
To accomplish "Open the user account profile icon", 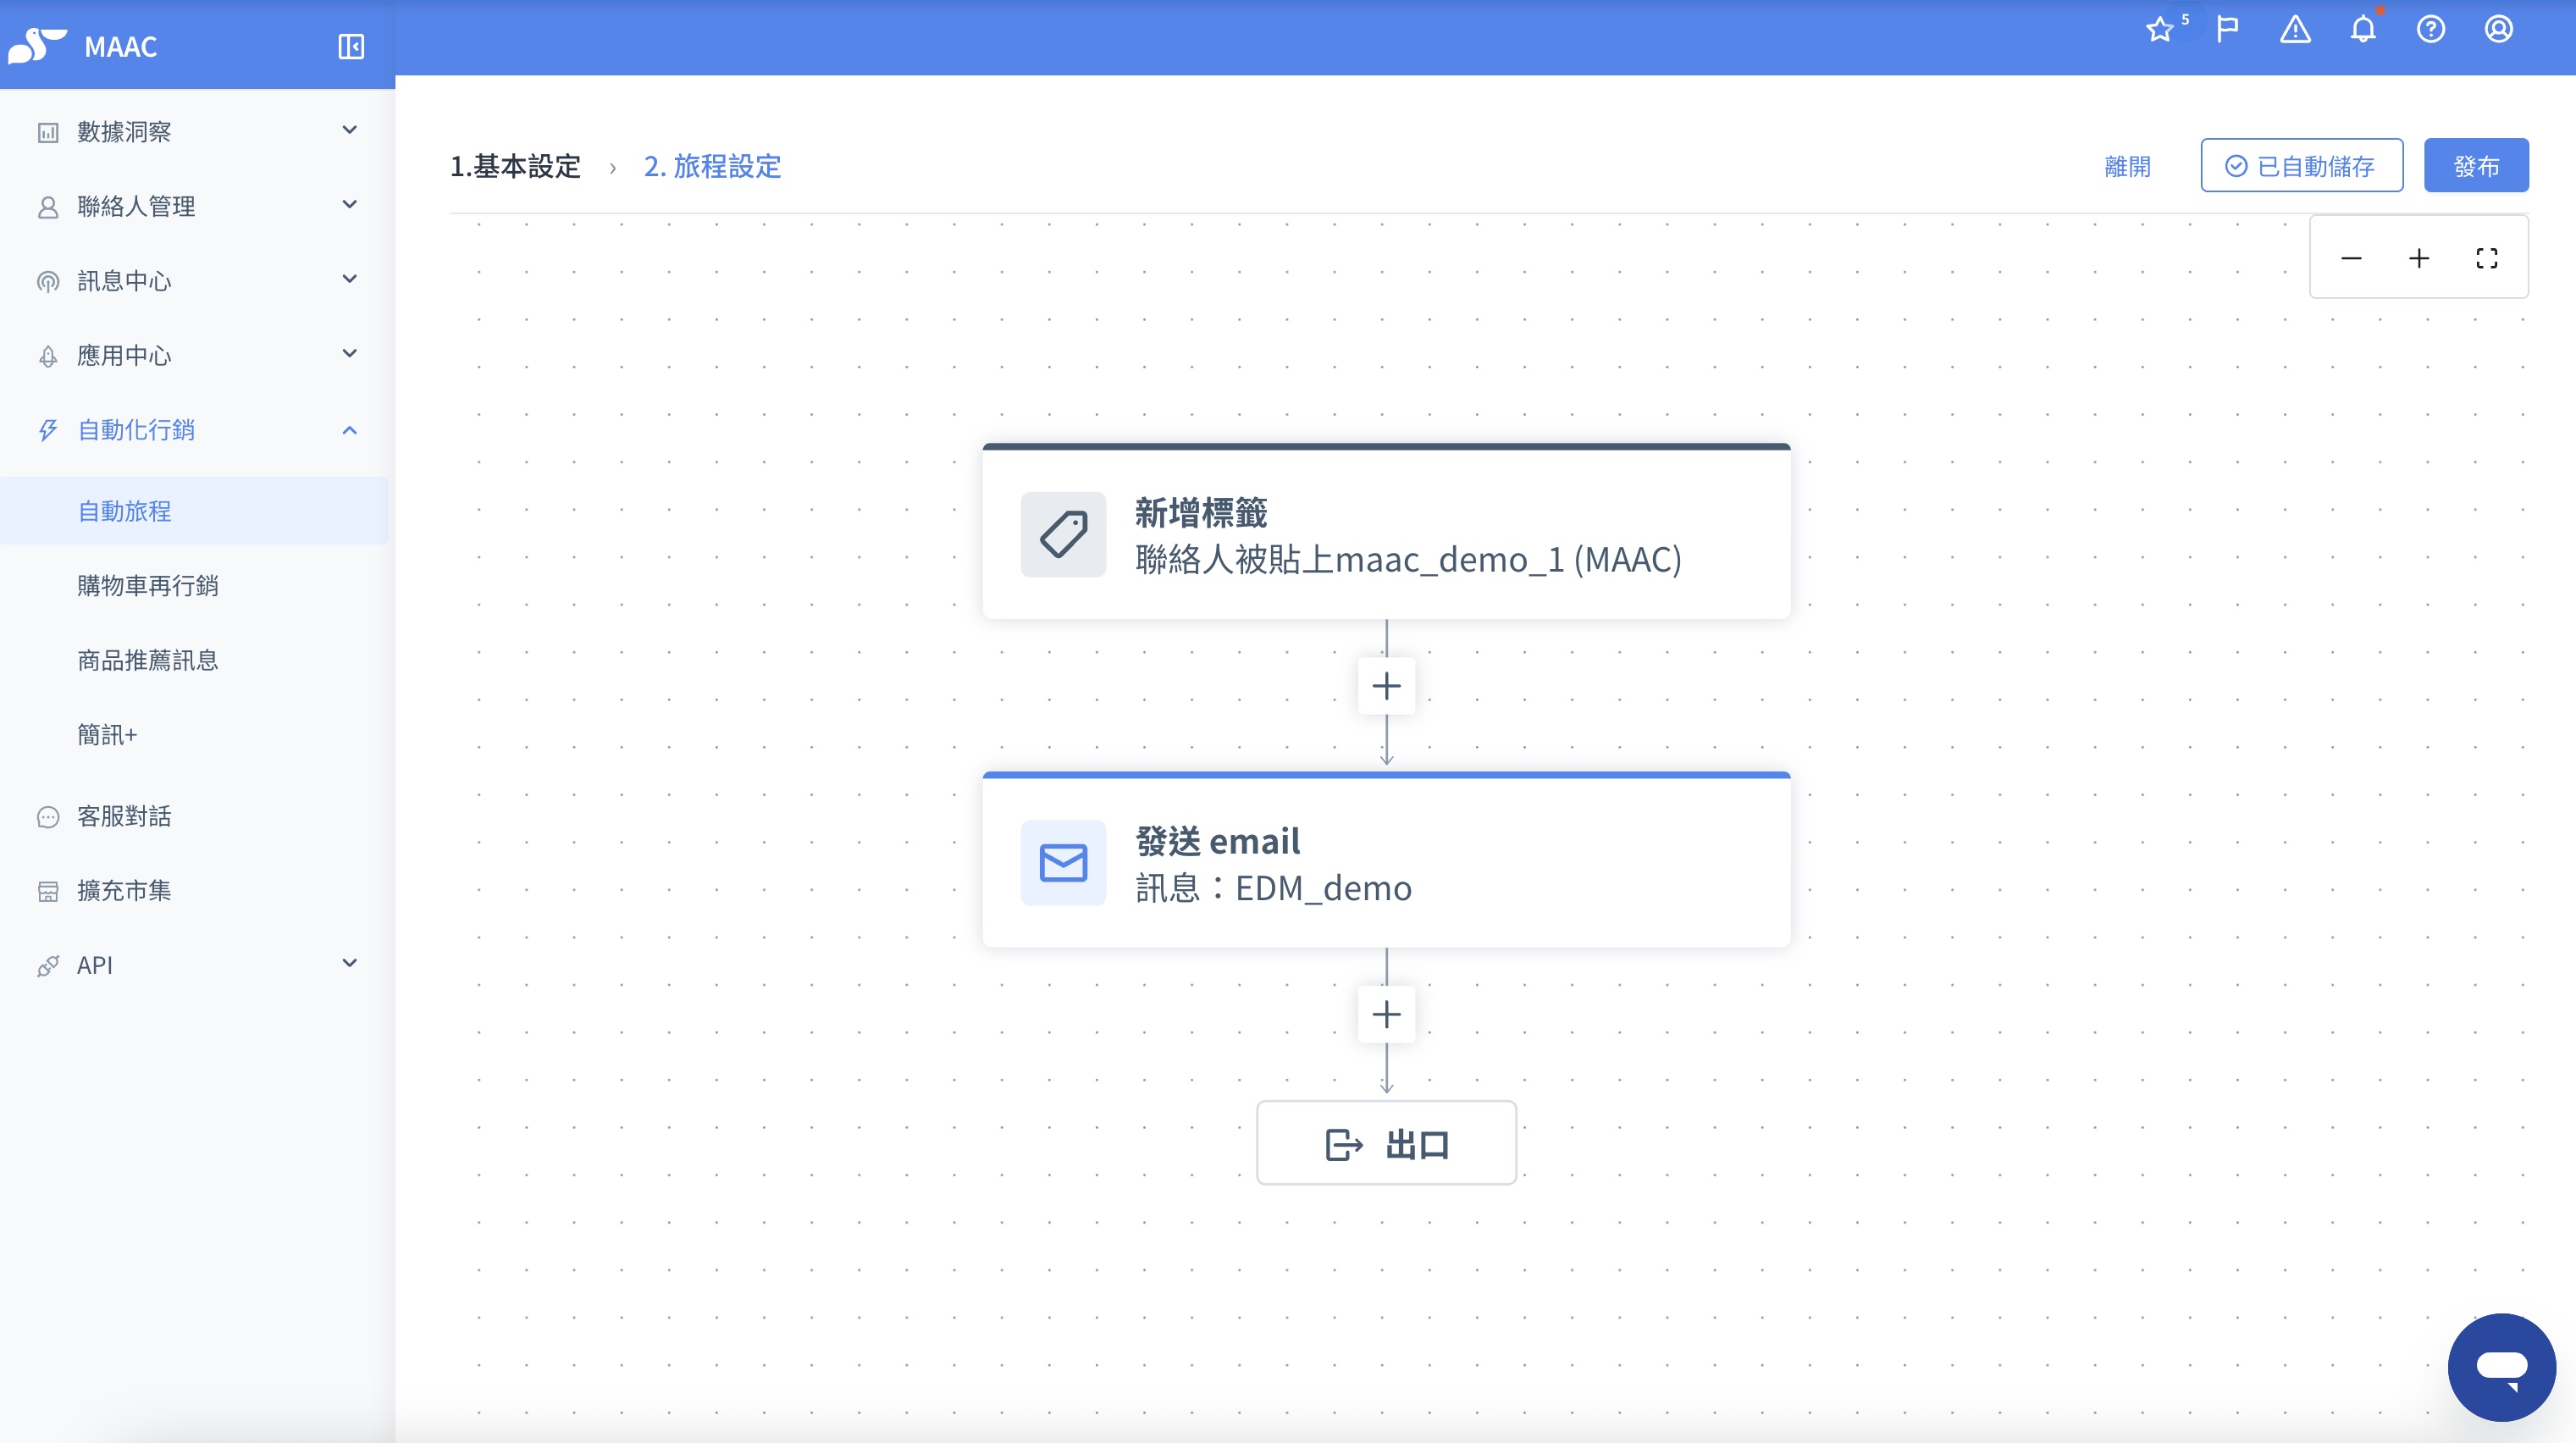I will tap(2498, 29).
